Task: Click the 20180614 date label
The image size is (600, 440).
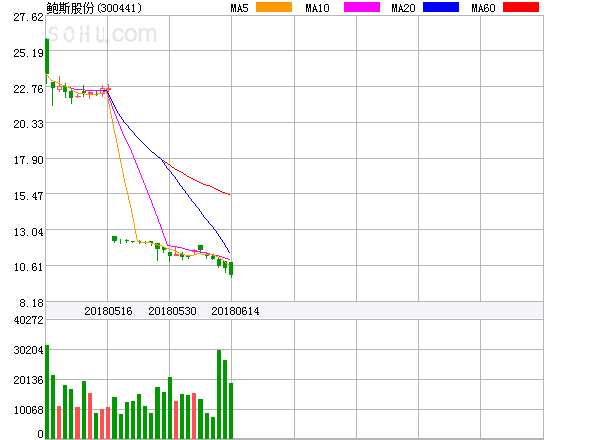Action: coord(235,311)
